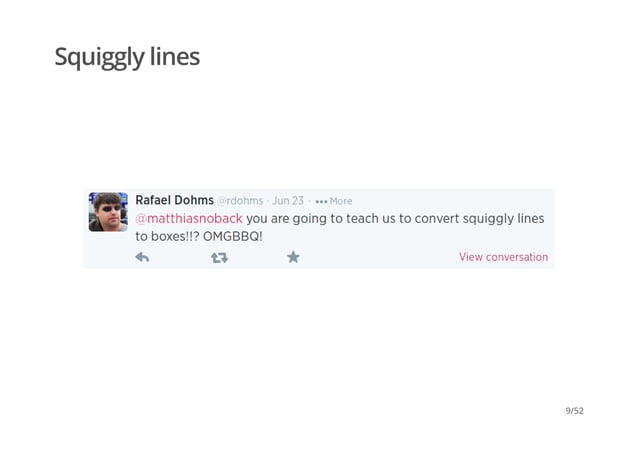Open the View conversation link

tap(503, 257)
